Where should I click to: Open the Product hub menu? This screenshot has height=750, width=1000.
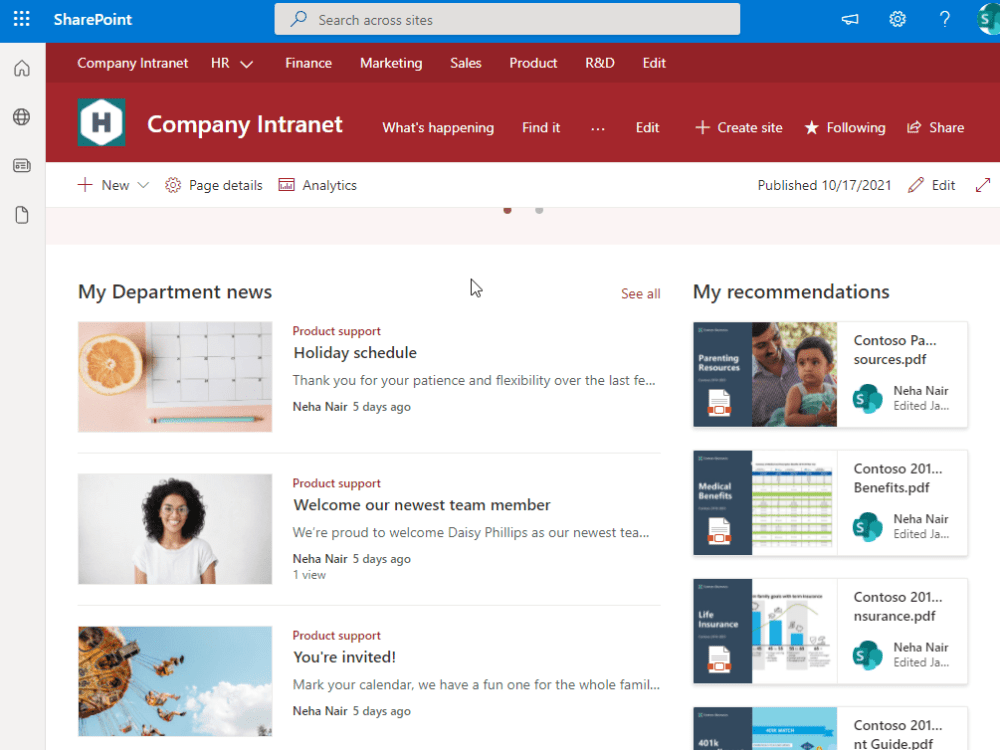pos(533,63)
